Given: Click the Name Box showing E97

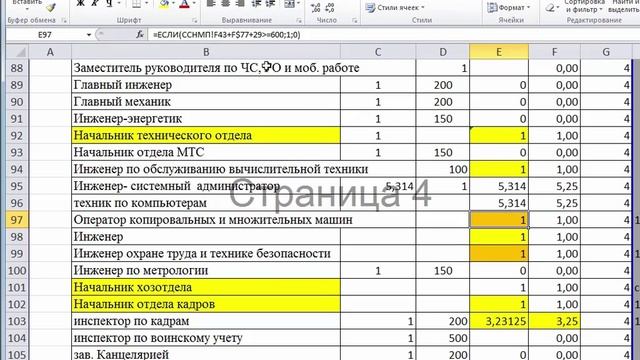Looking at the screenshot, I should (45, 35).
